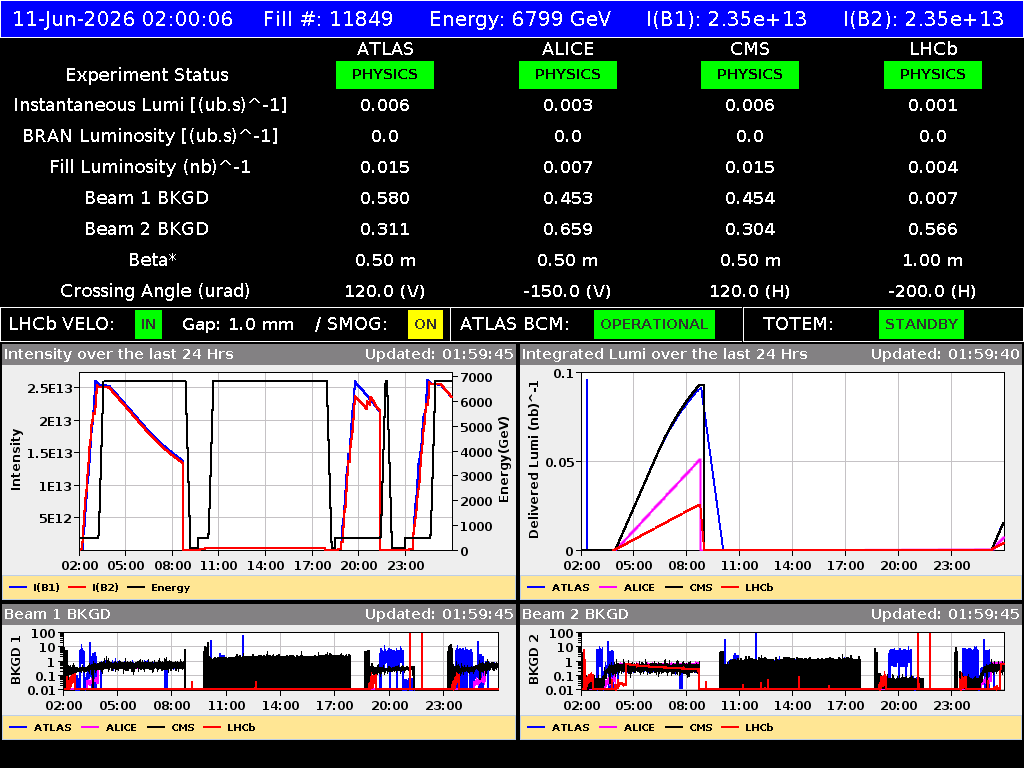Select CMS Beam 1 BKGD value 0.454
Screen dimensions: 1024x768
750,198
